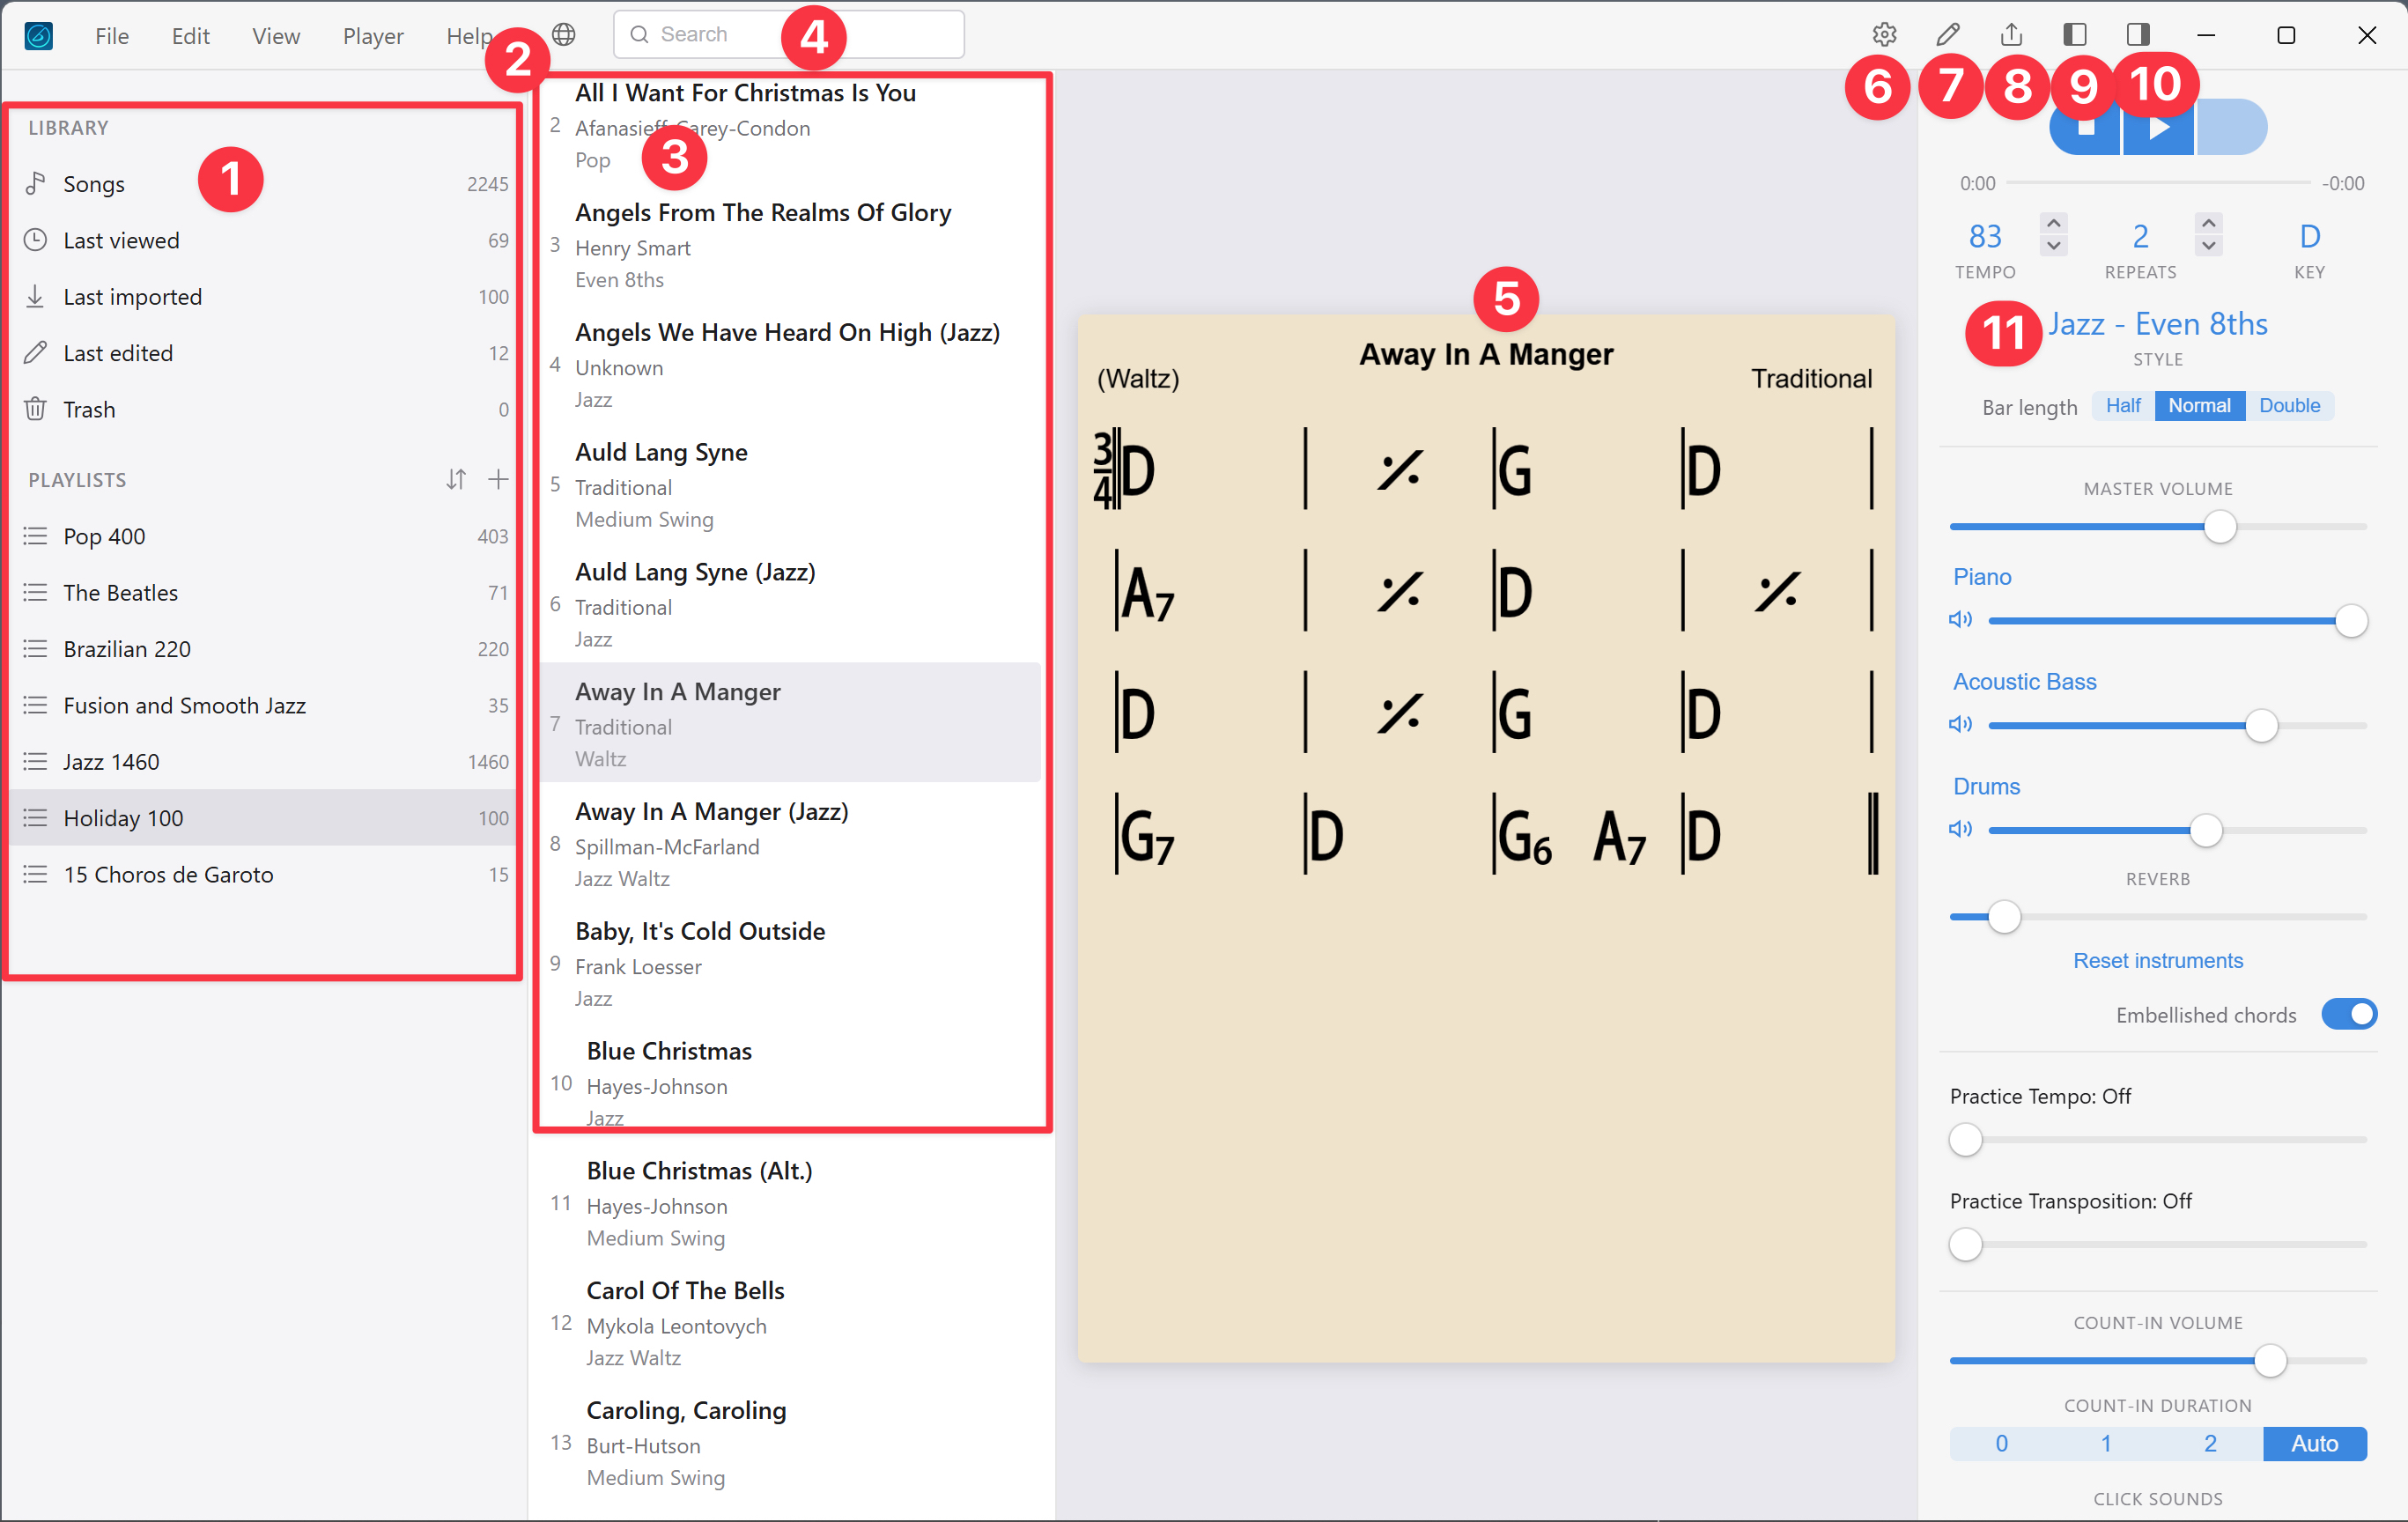
Task: Mute the Piano instrument speaker icon
Action: click(x=1961, y=619)
